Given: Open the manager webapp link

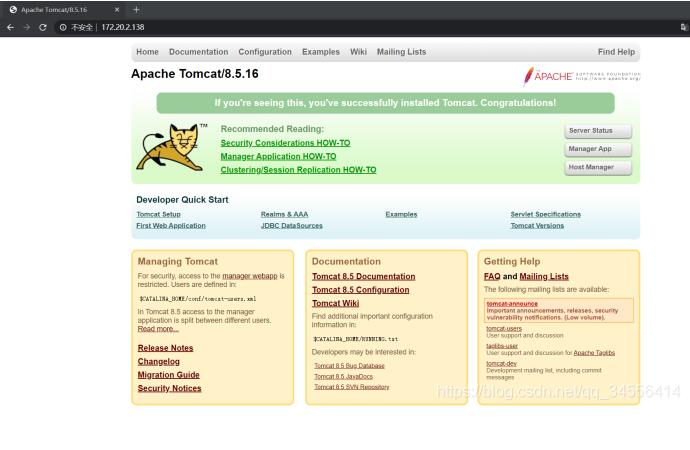Looking at the screenshot, I should coord(250,276).
